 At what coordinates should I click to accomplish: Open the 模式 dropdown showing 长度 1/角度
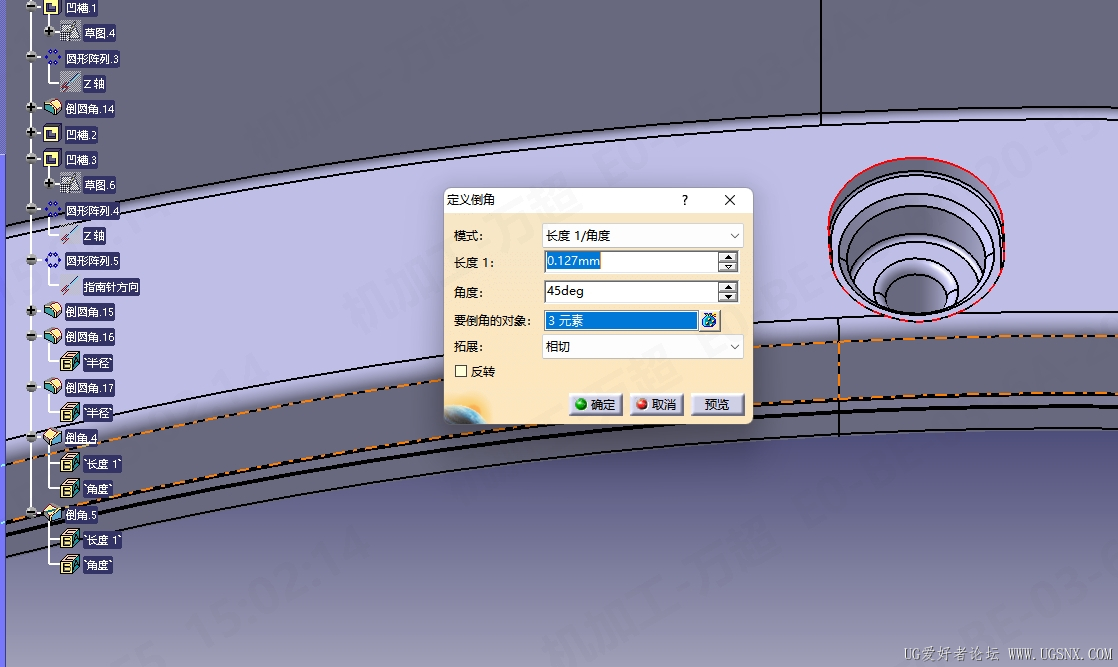642,235
